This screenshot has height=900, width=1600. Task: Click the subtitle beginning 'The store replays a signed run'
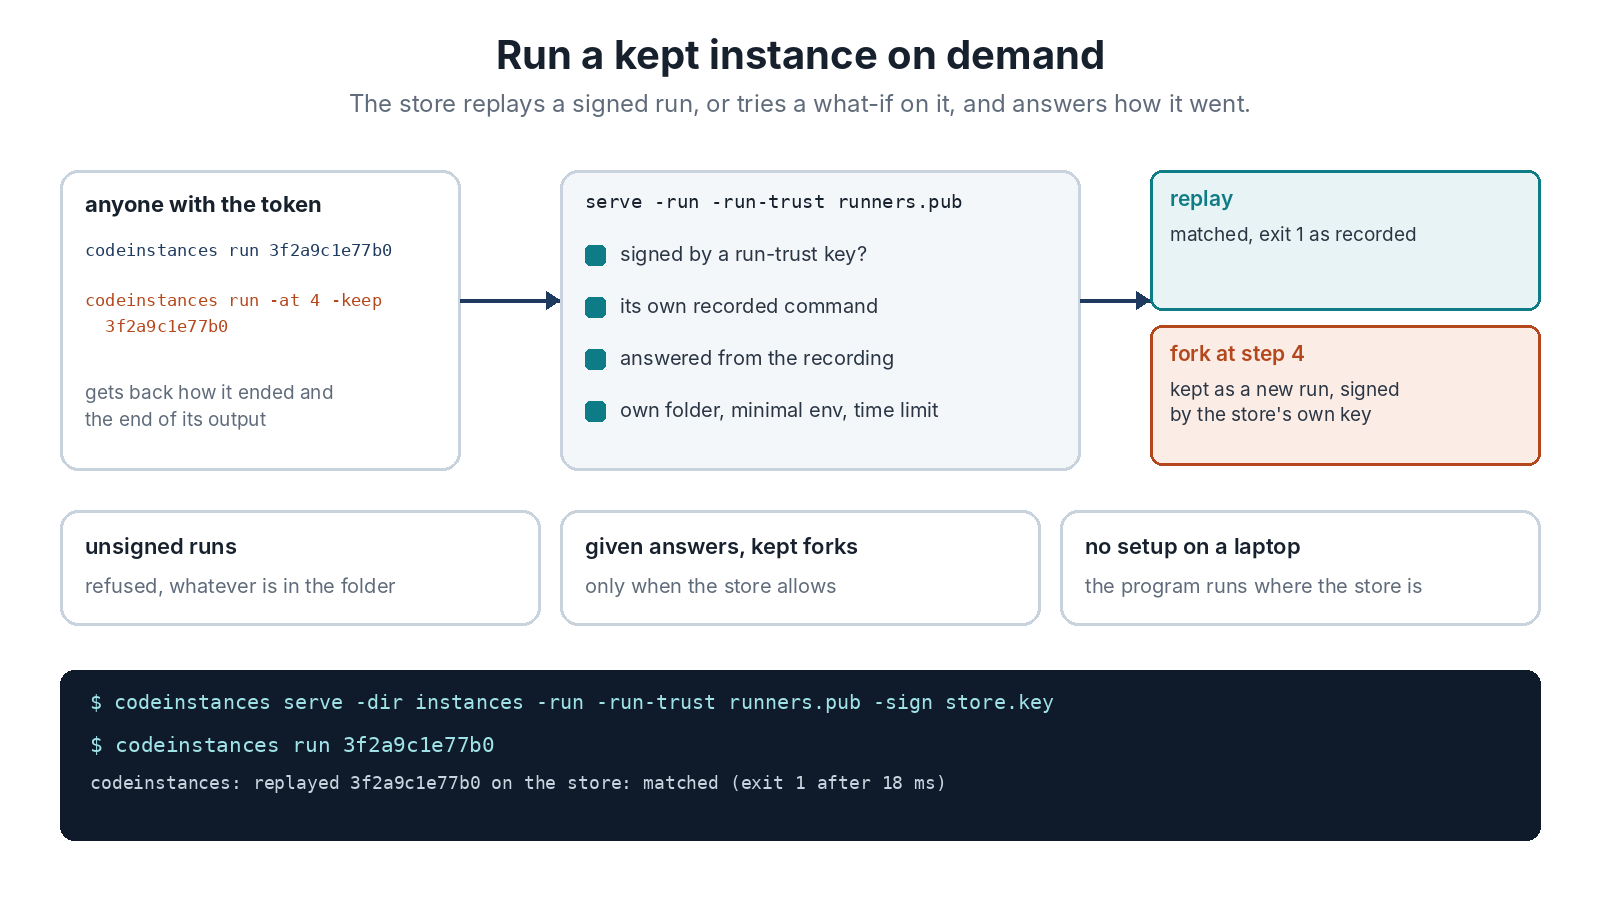click(800, 104)
